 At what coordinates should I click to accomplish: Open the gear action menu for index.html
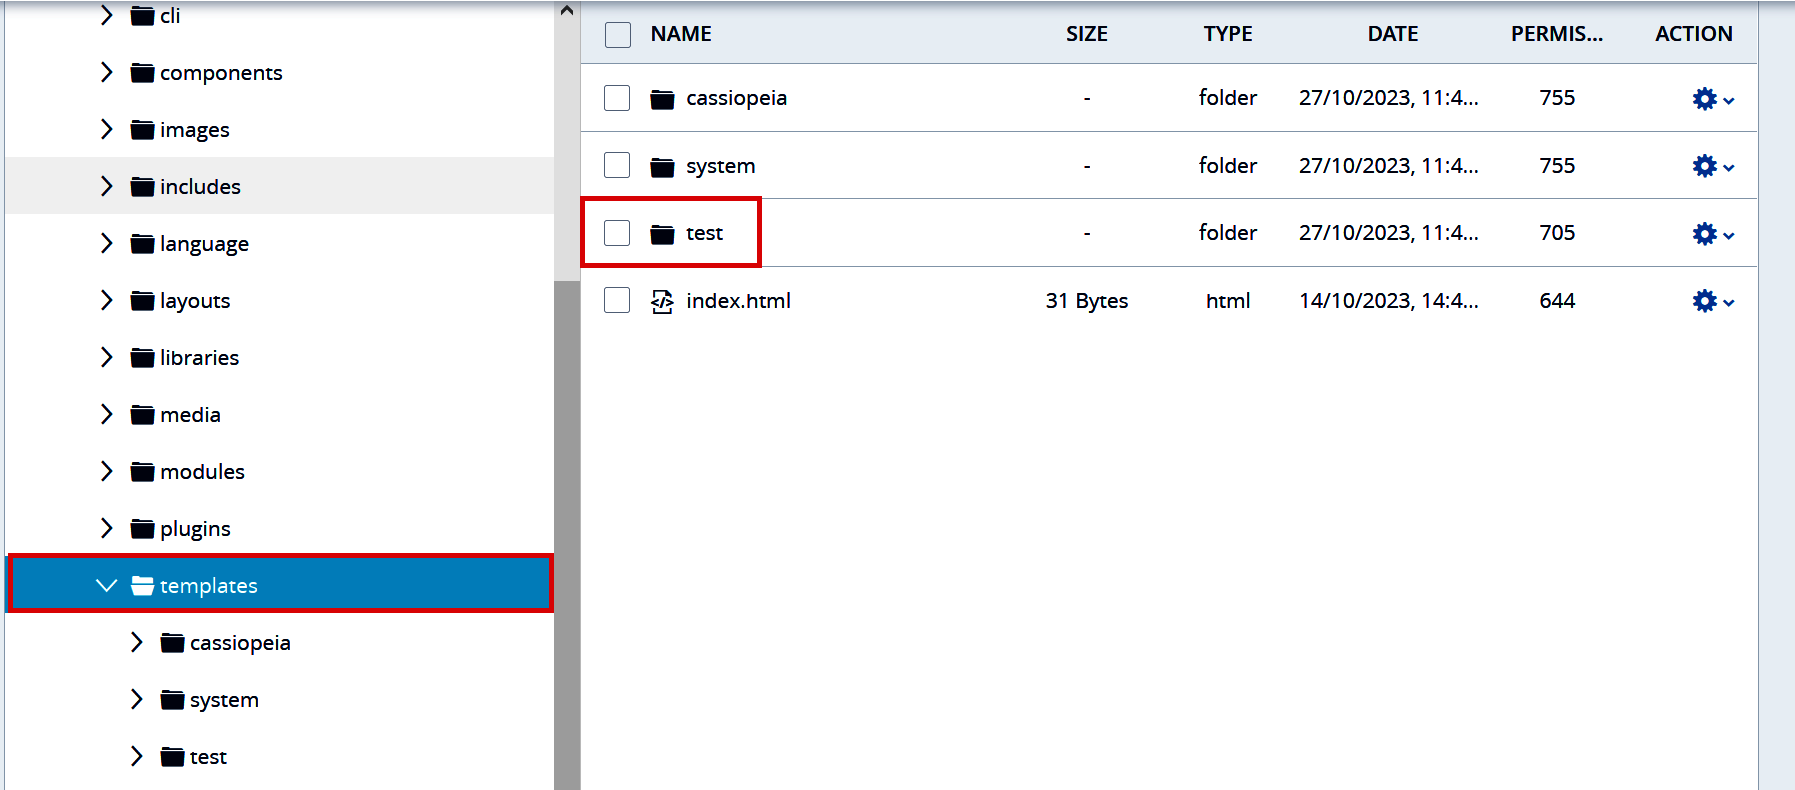coord(1712,301)
